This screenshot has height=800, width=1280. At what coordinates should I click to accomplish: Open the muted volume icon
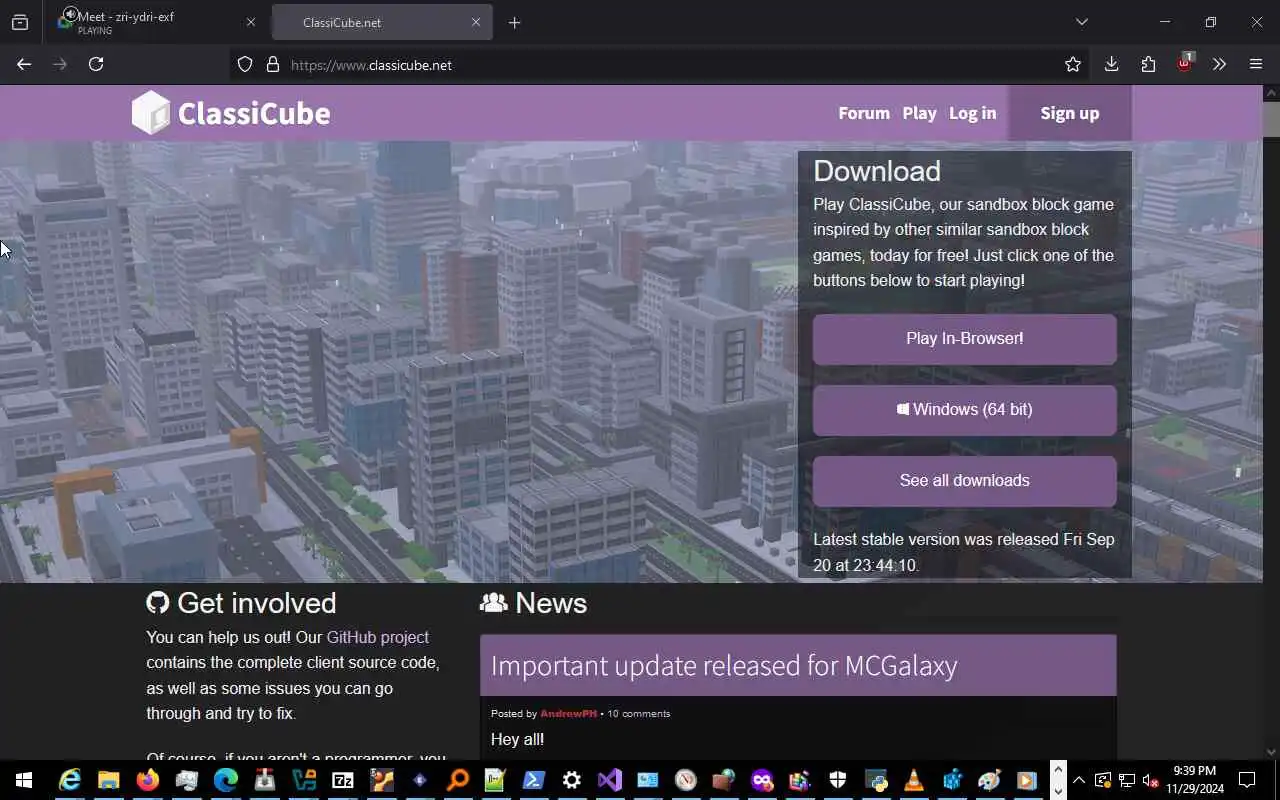coord(1151,780)
